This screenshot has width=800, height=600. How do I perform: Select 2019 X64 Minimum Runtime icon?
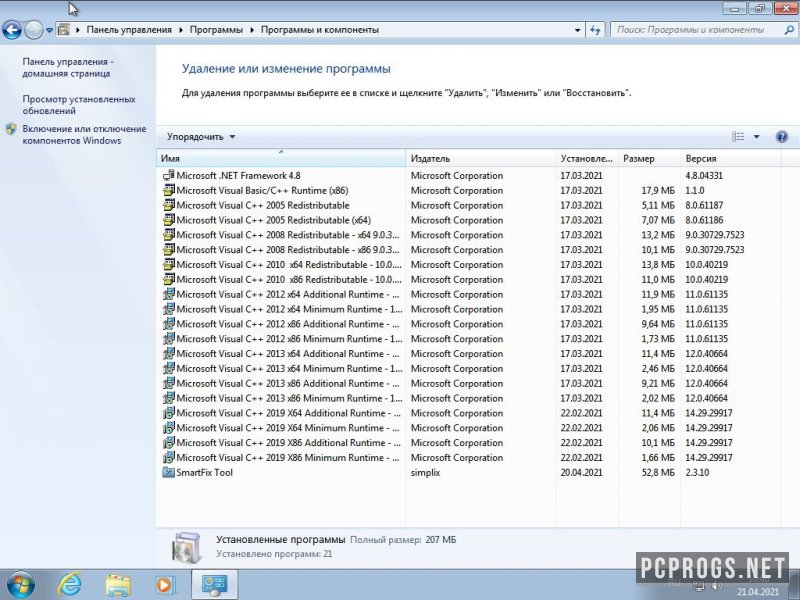pyautogui.click(x=168, y=428)
